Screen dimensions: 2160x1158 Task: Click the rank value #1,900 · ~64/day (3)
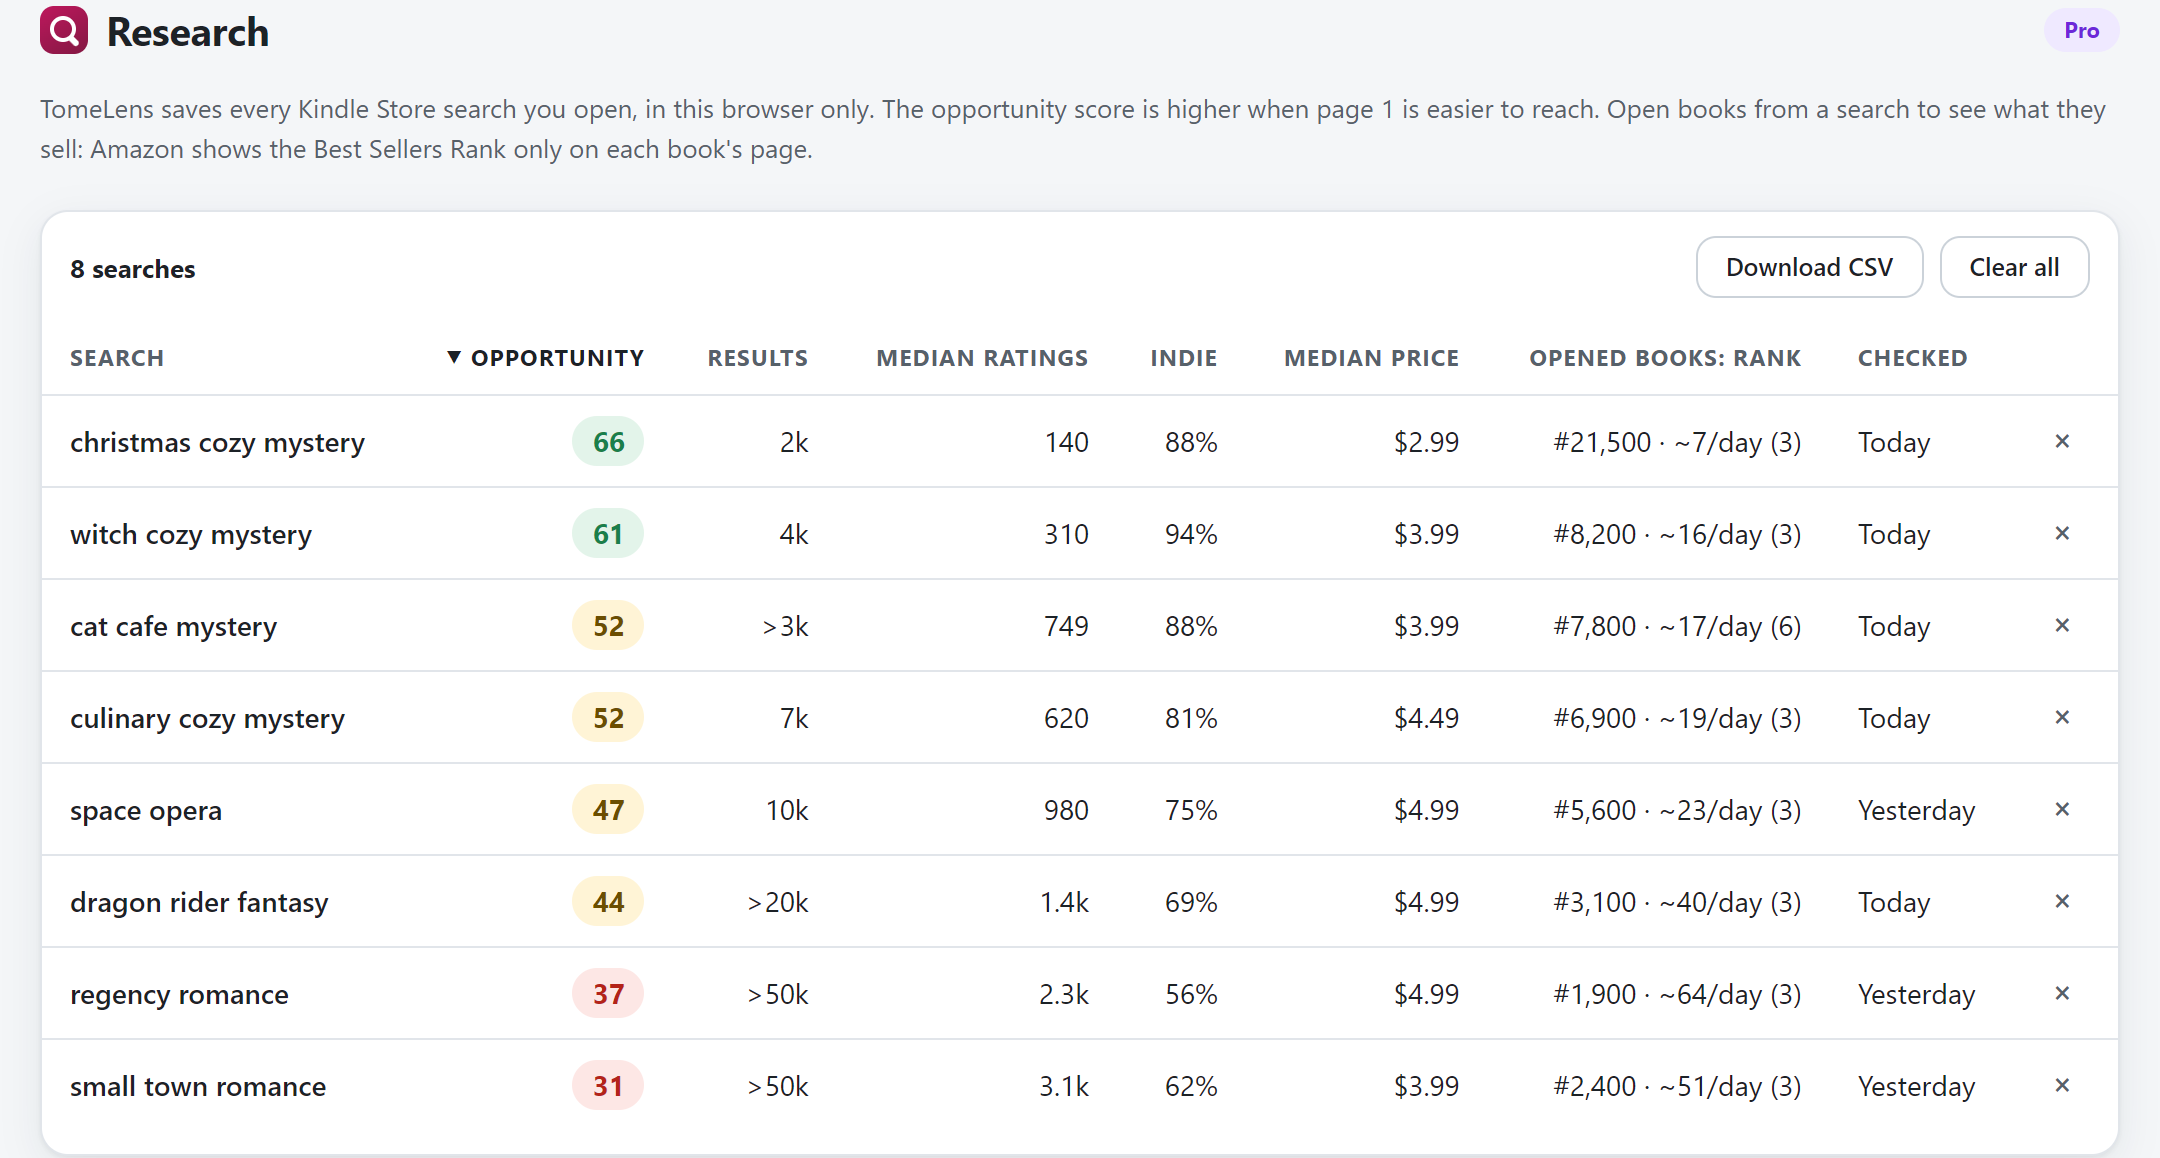pyautogui.click(x=1677, y=994)
